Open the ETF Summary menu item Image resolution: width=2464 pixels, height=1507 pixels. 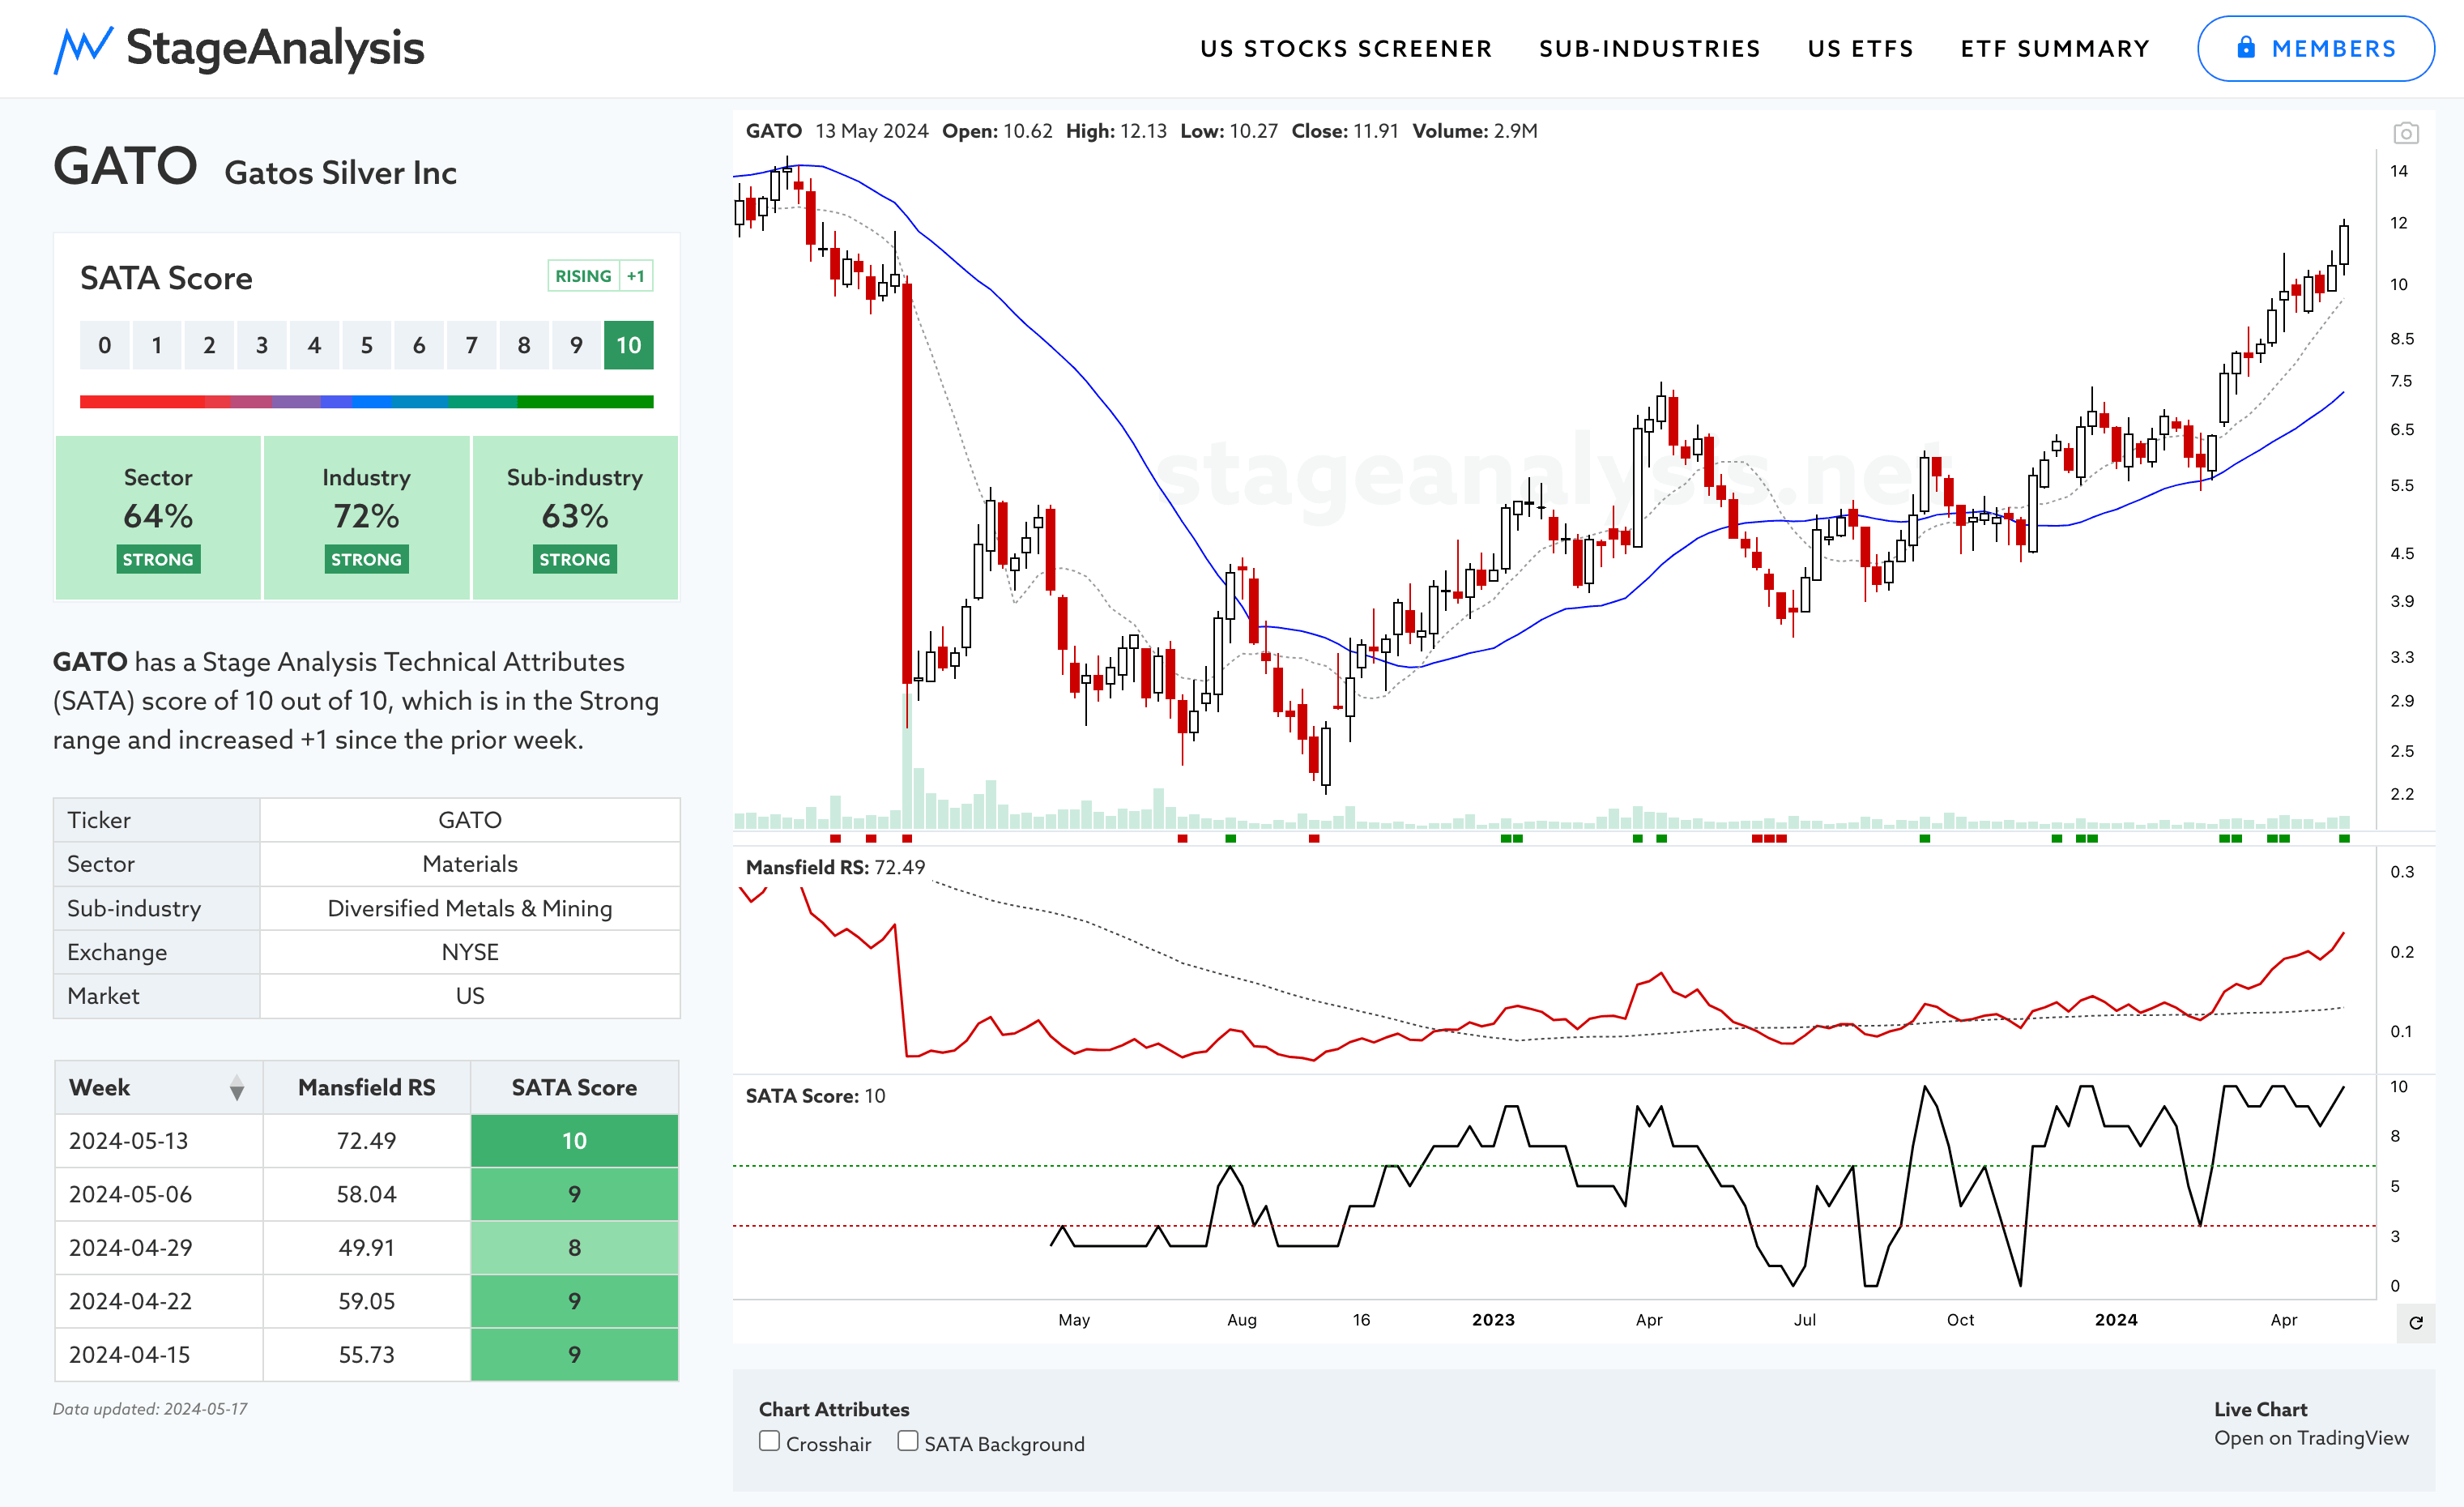(x=2055, y=49)
